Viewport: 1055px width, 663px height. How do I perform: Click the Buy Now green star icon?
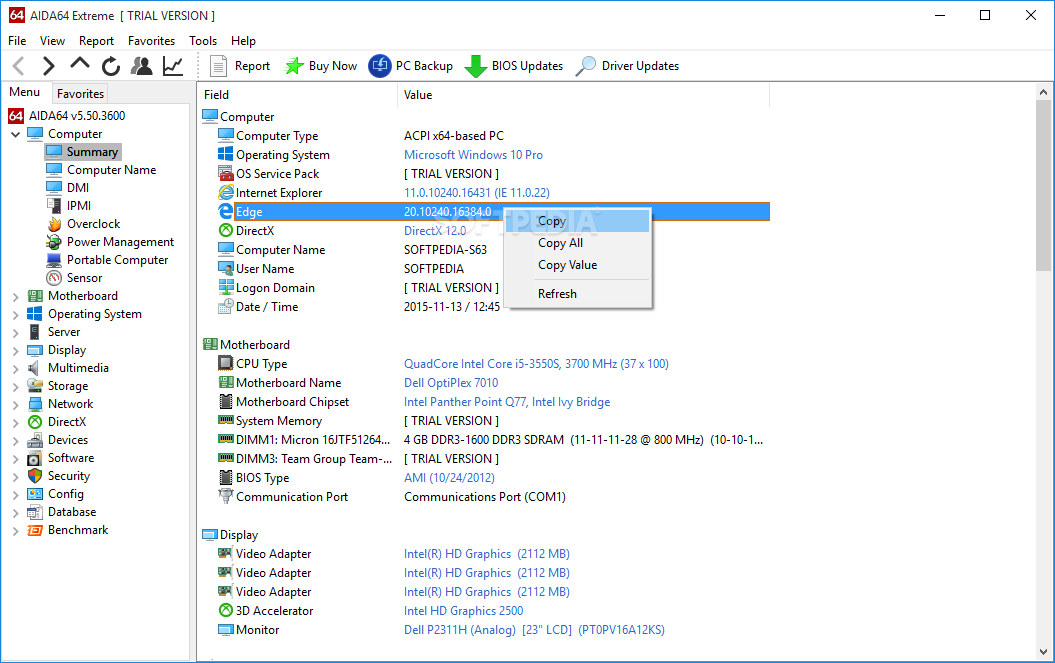coord(294,66)
